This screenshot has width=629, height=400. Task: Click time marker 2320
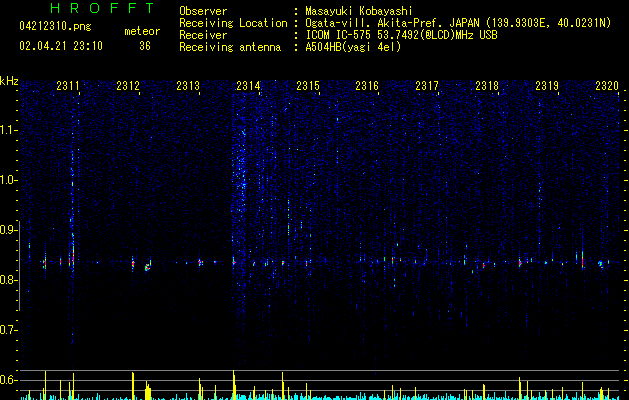point(607,85)
